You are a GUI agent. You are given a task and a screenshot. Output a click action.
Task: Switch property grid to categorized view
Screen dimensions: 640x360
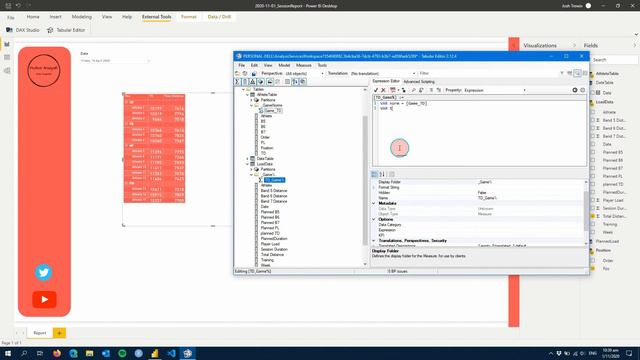click(374, 174)
